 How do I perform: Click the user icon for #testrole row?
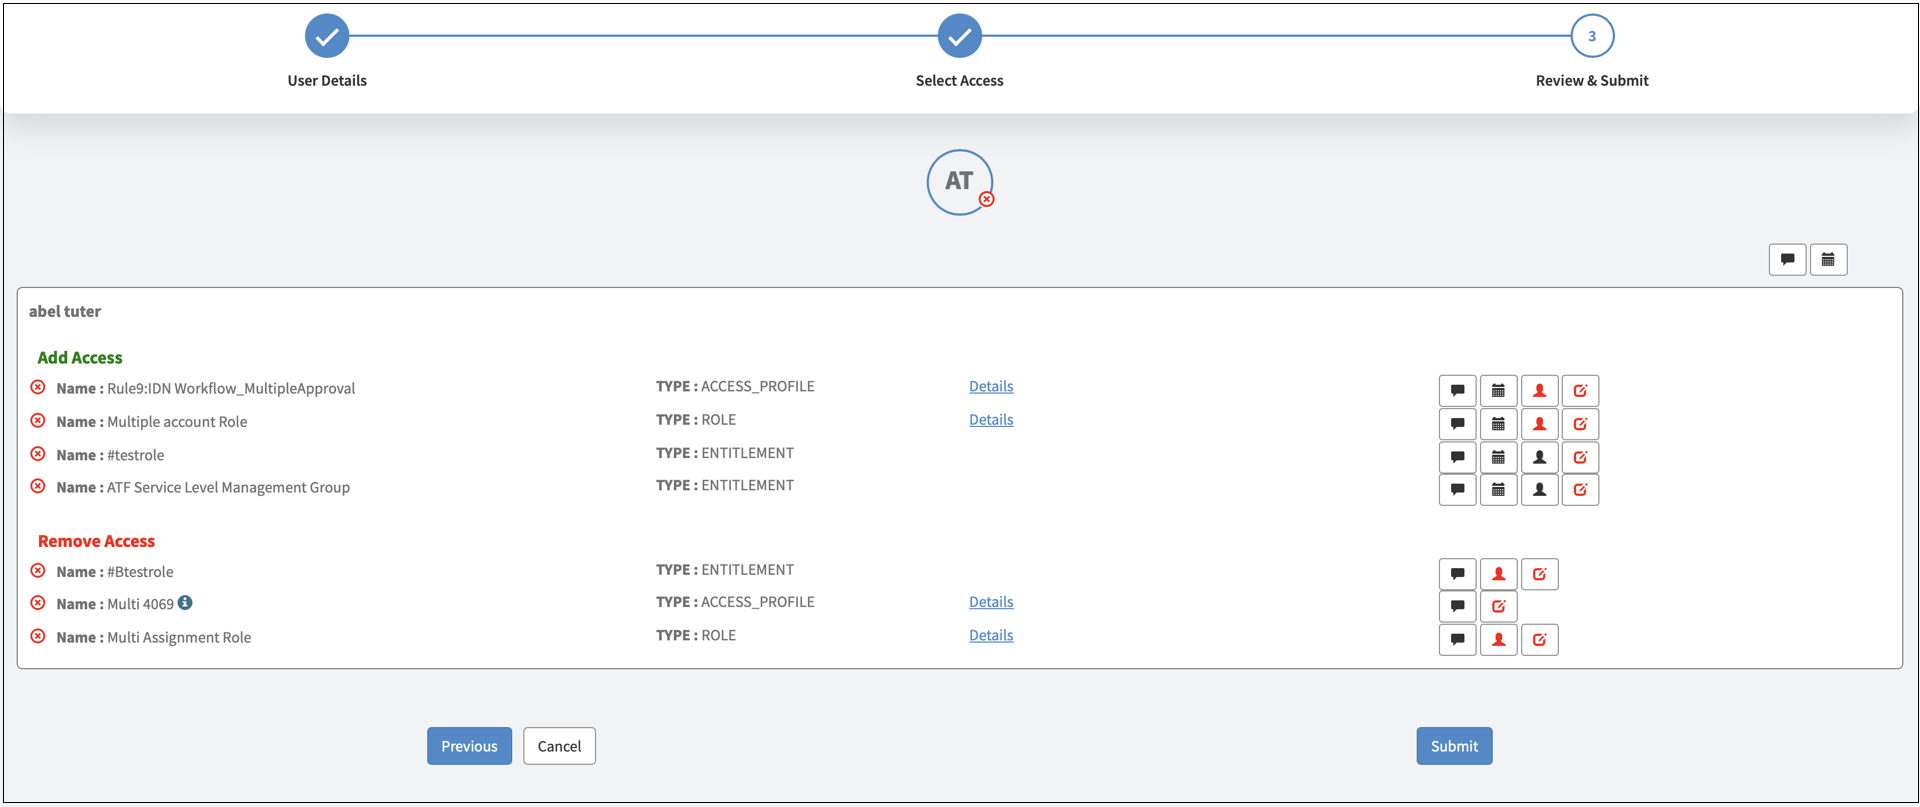coord(1539,458)
